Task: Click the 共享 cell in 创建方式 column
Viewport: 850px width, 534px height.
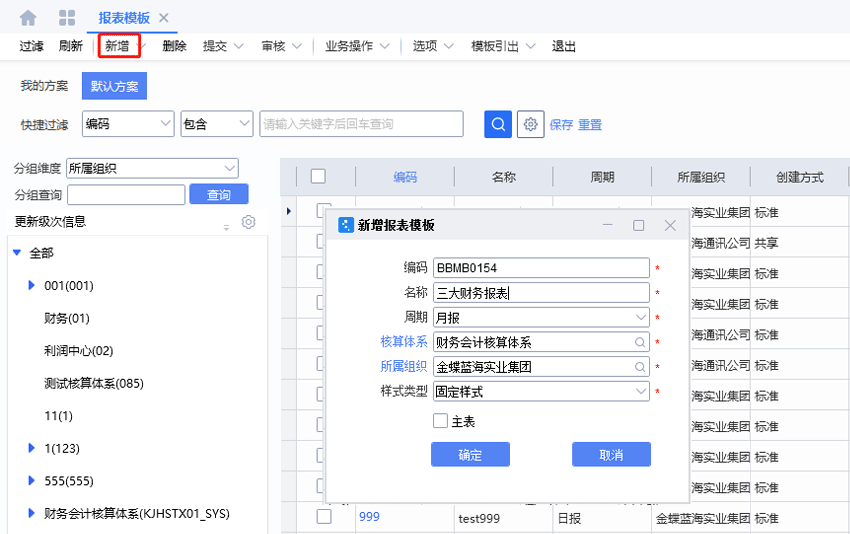Action: (x=767, y=243)
